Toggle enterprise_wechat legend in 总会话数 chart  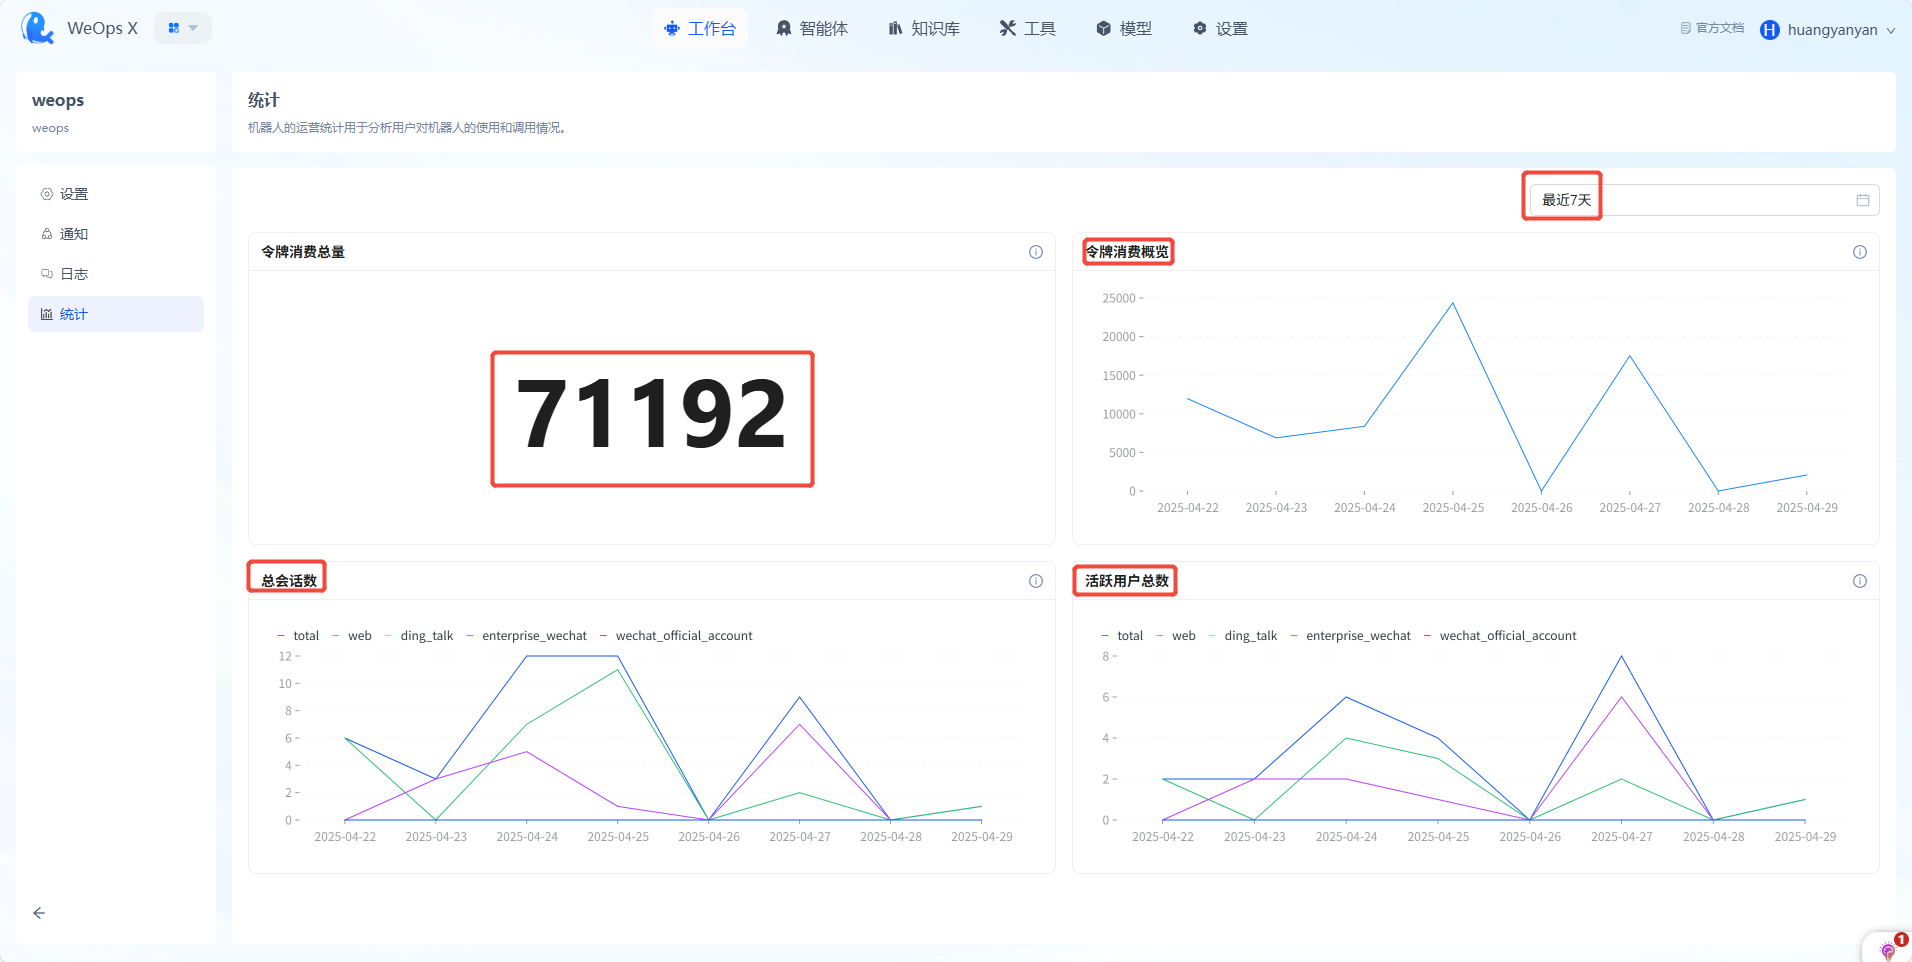coord(527,636)
